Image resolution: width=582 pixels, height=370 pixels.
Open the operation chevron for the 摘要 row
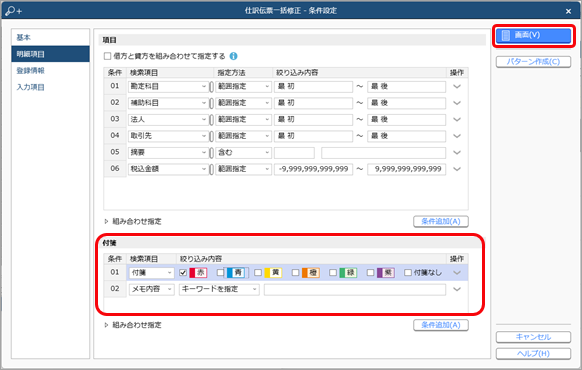pyautogui.click(x=457, y=153)
